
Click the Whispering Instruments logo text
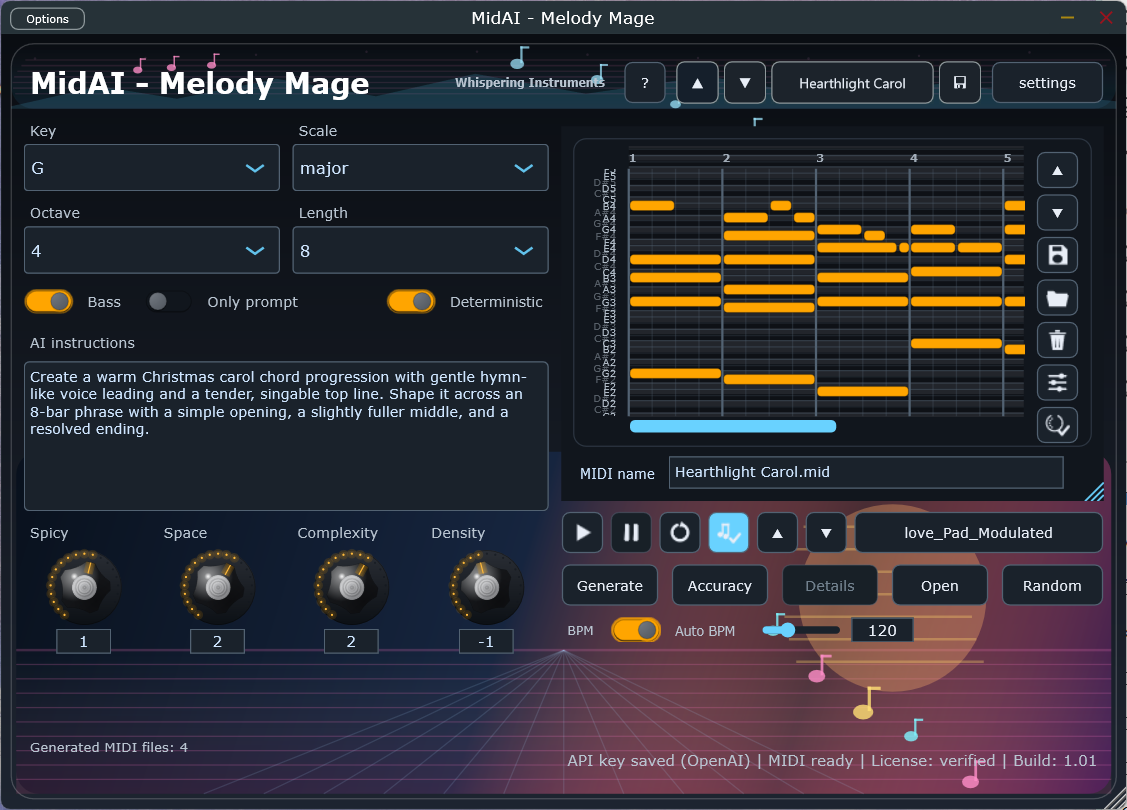530,83
